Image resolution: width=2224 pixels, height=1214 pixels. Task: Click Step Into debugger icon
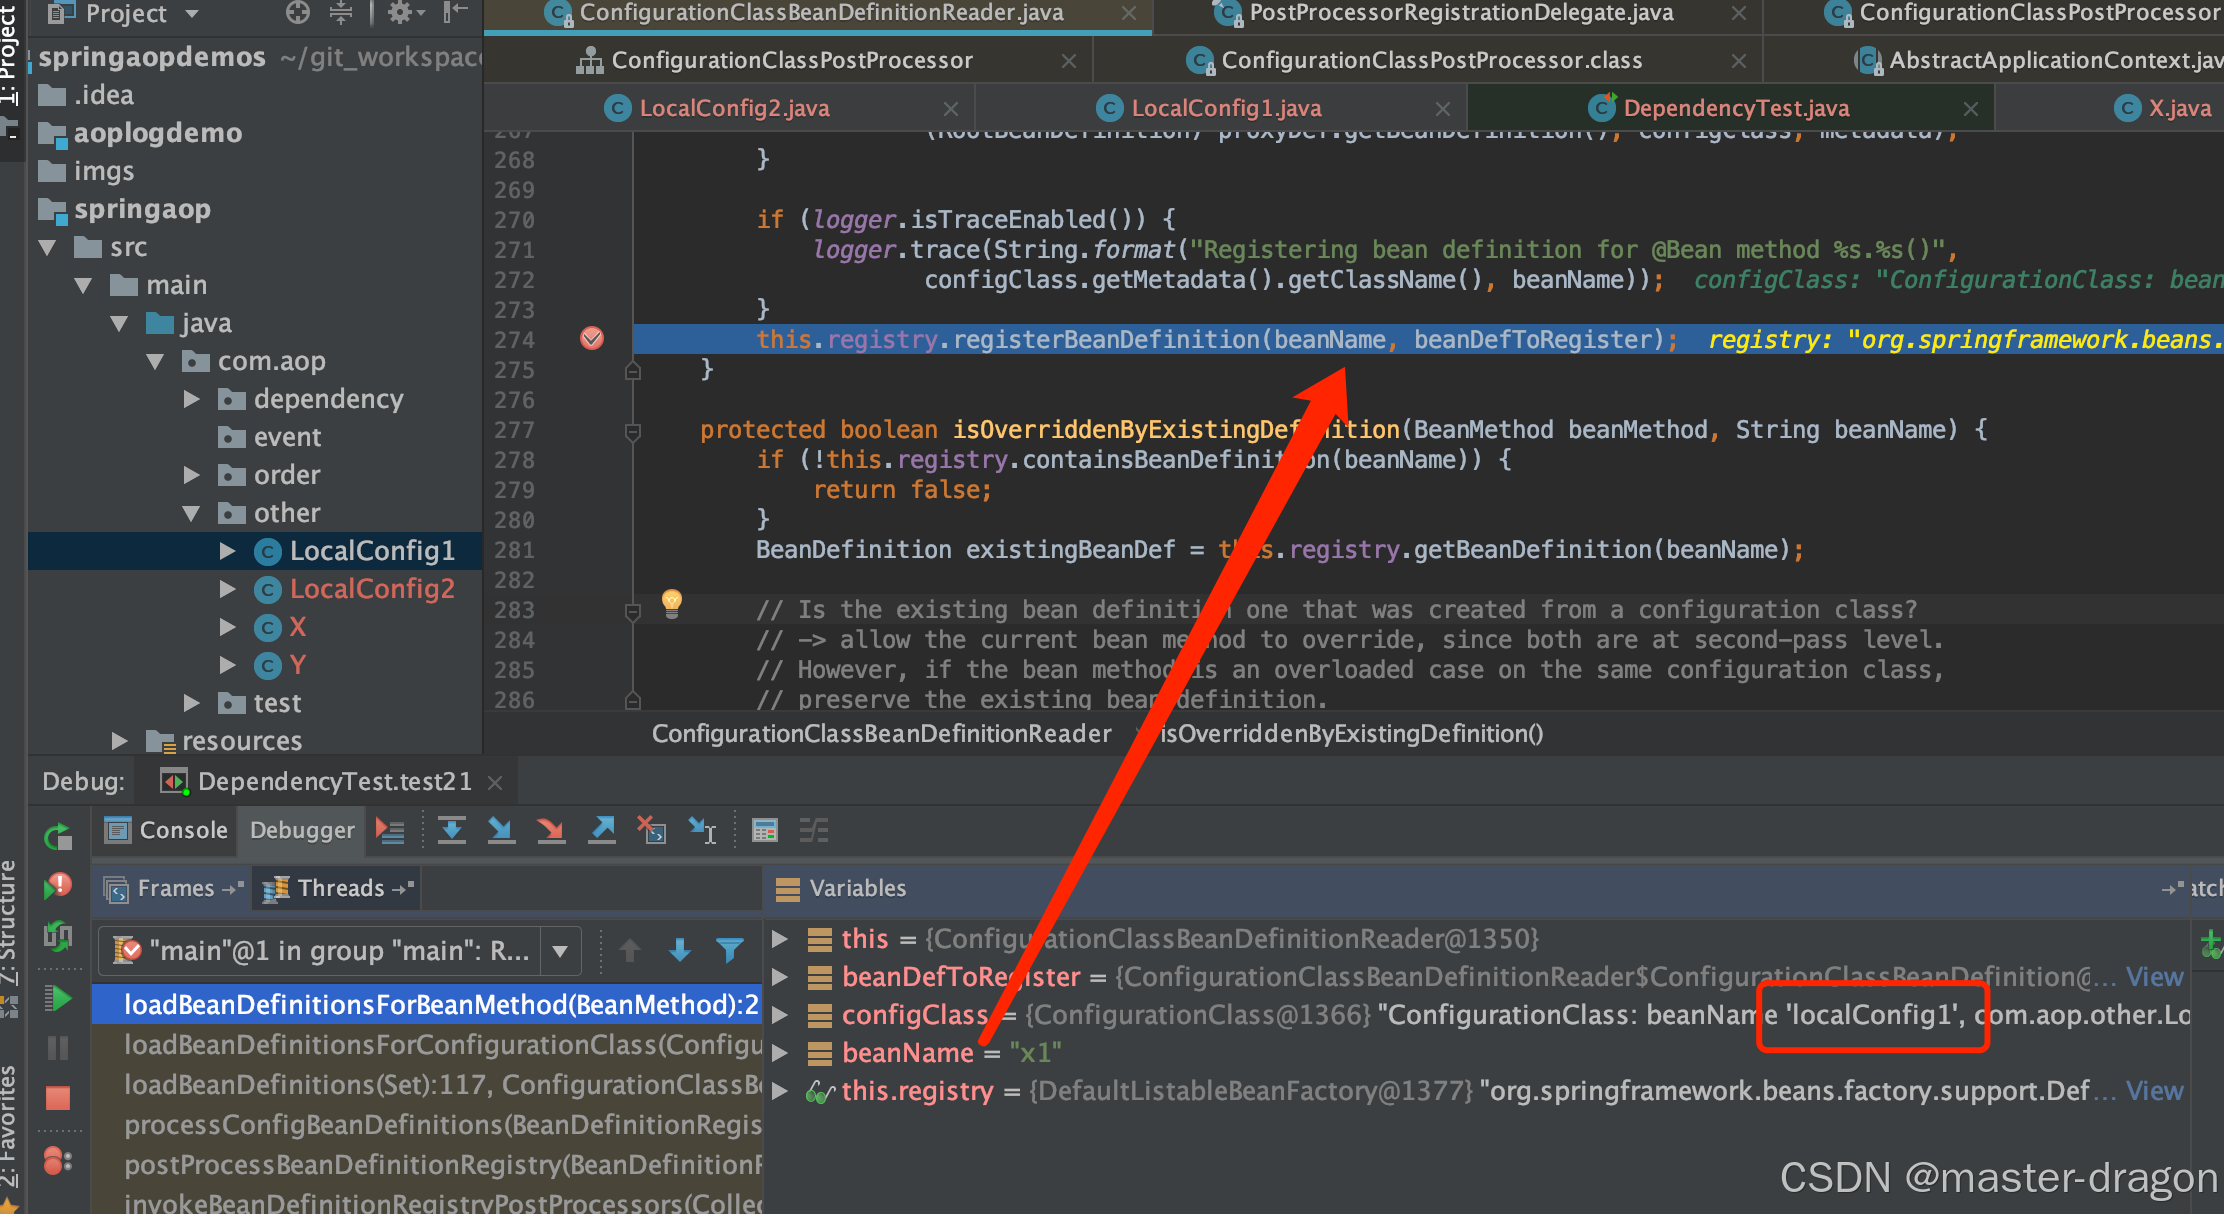click(x=501, y=830)
